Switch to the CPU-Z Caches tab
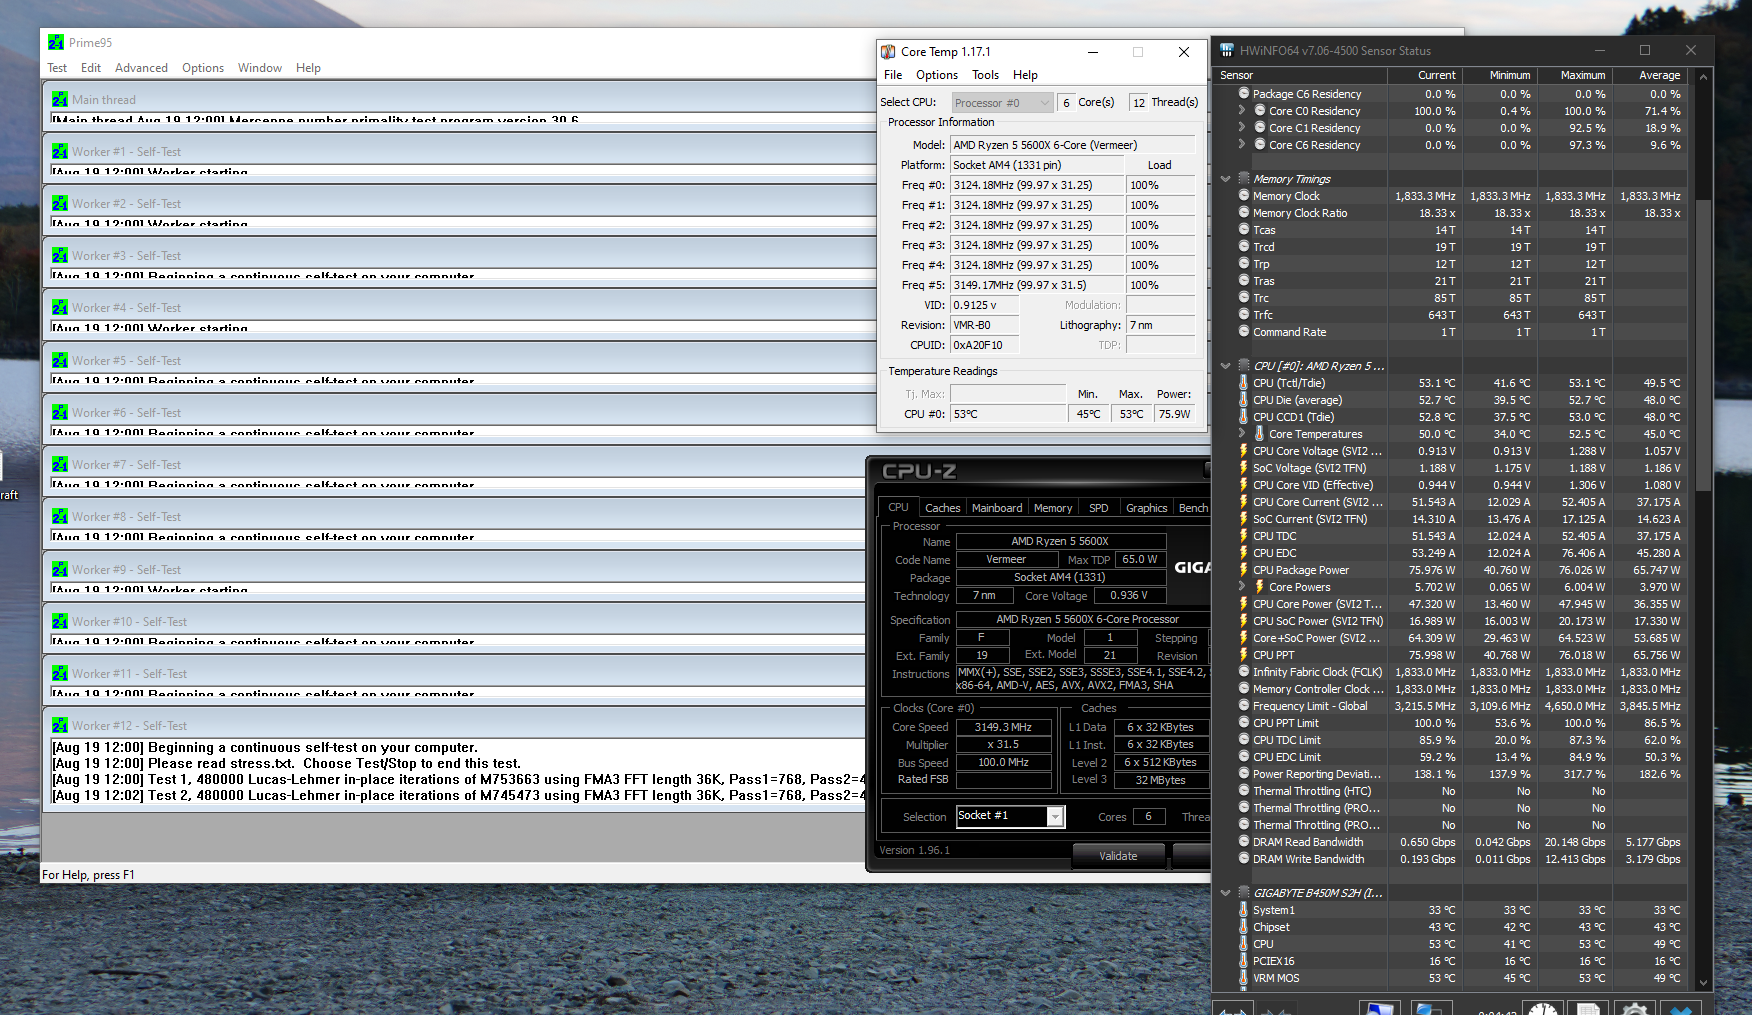This screenshot has width=1752, height=1015. (x=942, y=508)
